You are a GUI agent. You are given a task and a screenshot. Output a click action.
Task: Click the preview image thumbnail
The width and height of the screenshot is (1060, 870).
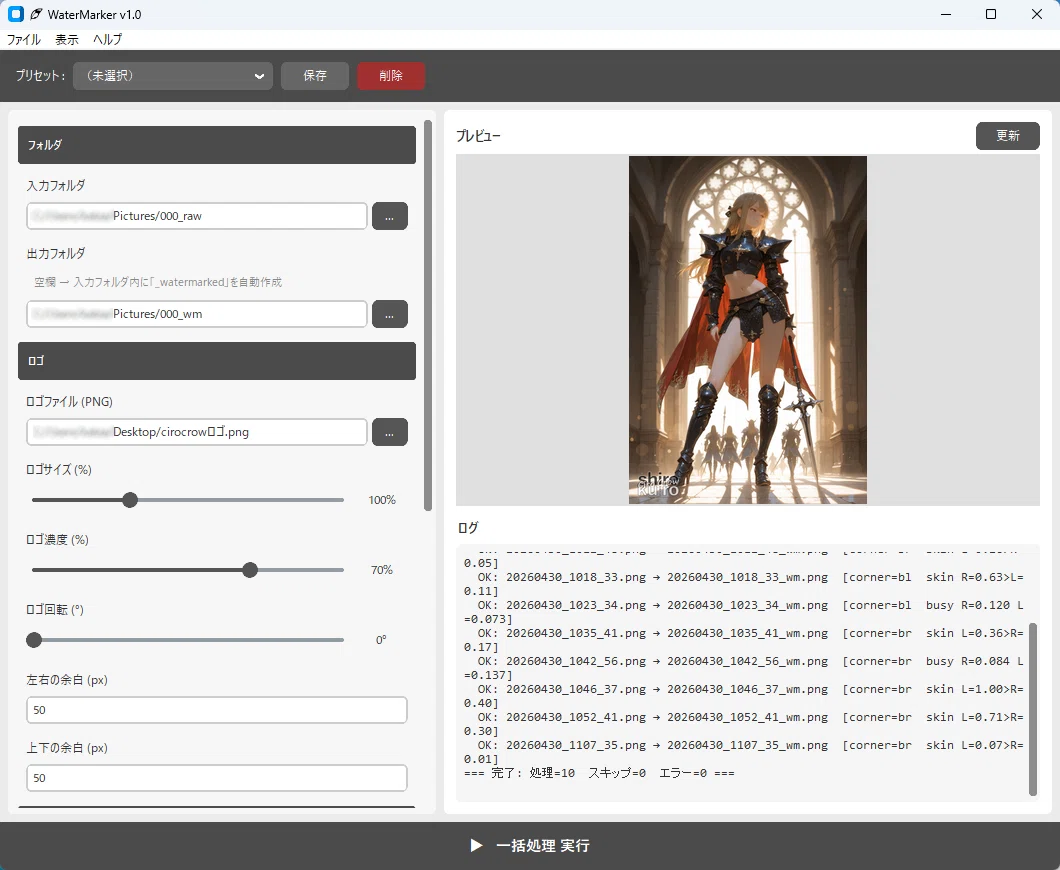pos(748,330)
